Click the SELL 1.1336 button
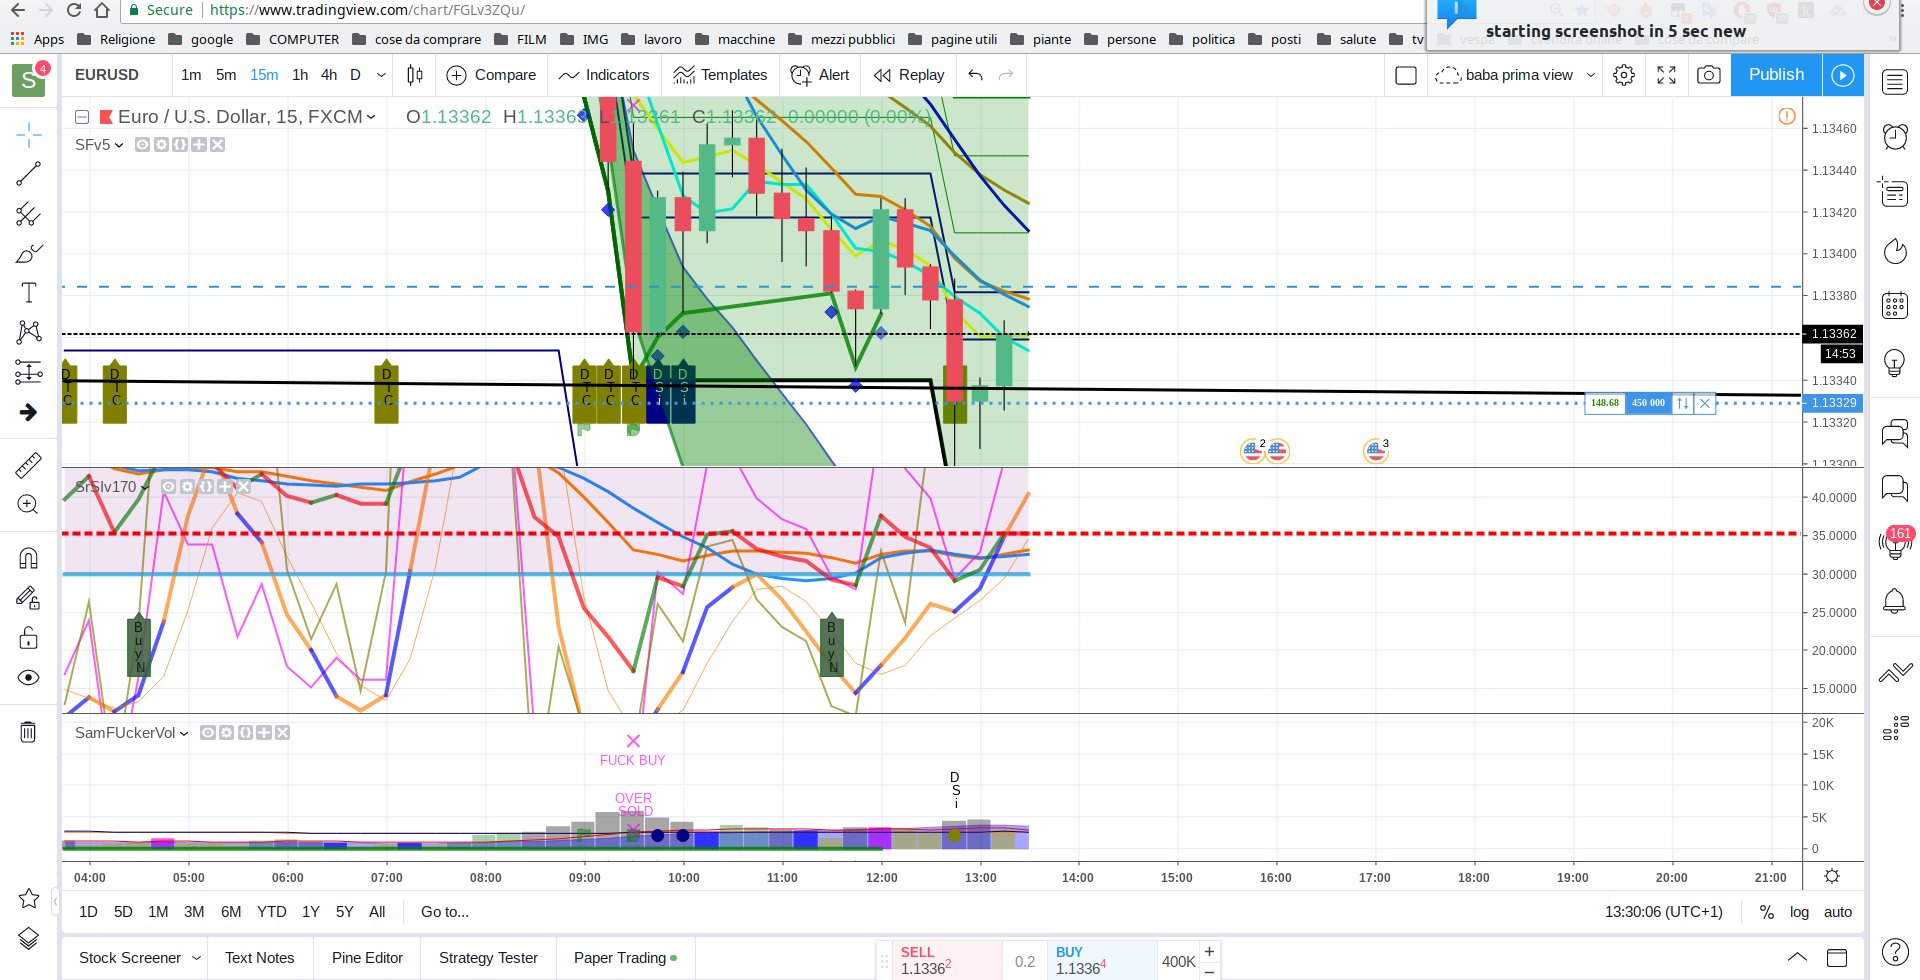The image size is (1920, 980). (x=947, y=960)
